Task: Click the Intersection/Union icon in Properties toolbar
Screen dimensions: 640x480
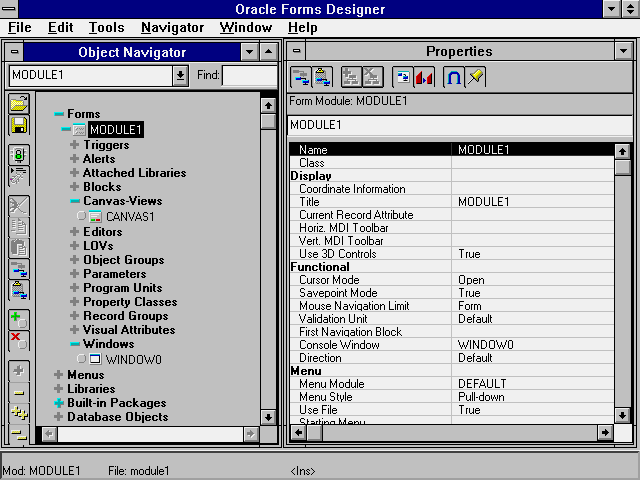Action: point(453,77)
